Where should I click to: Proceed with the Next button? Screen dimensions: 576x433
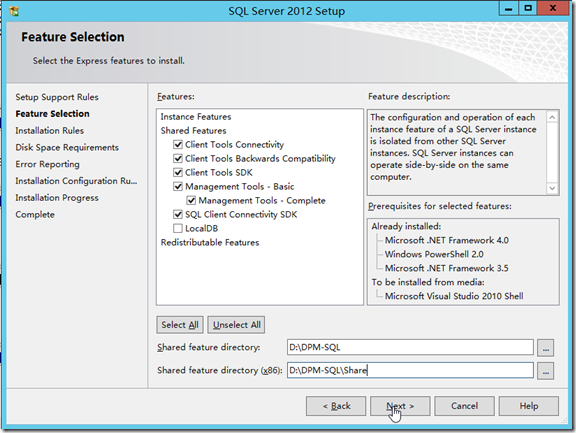(400, 406)
